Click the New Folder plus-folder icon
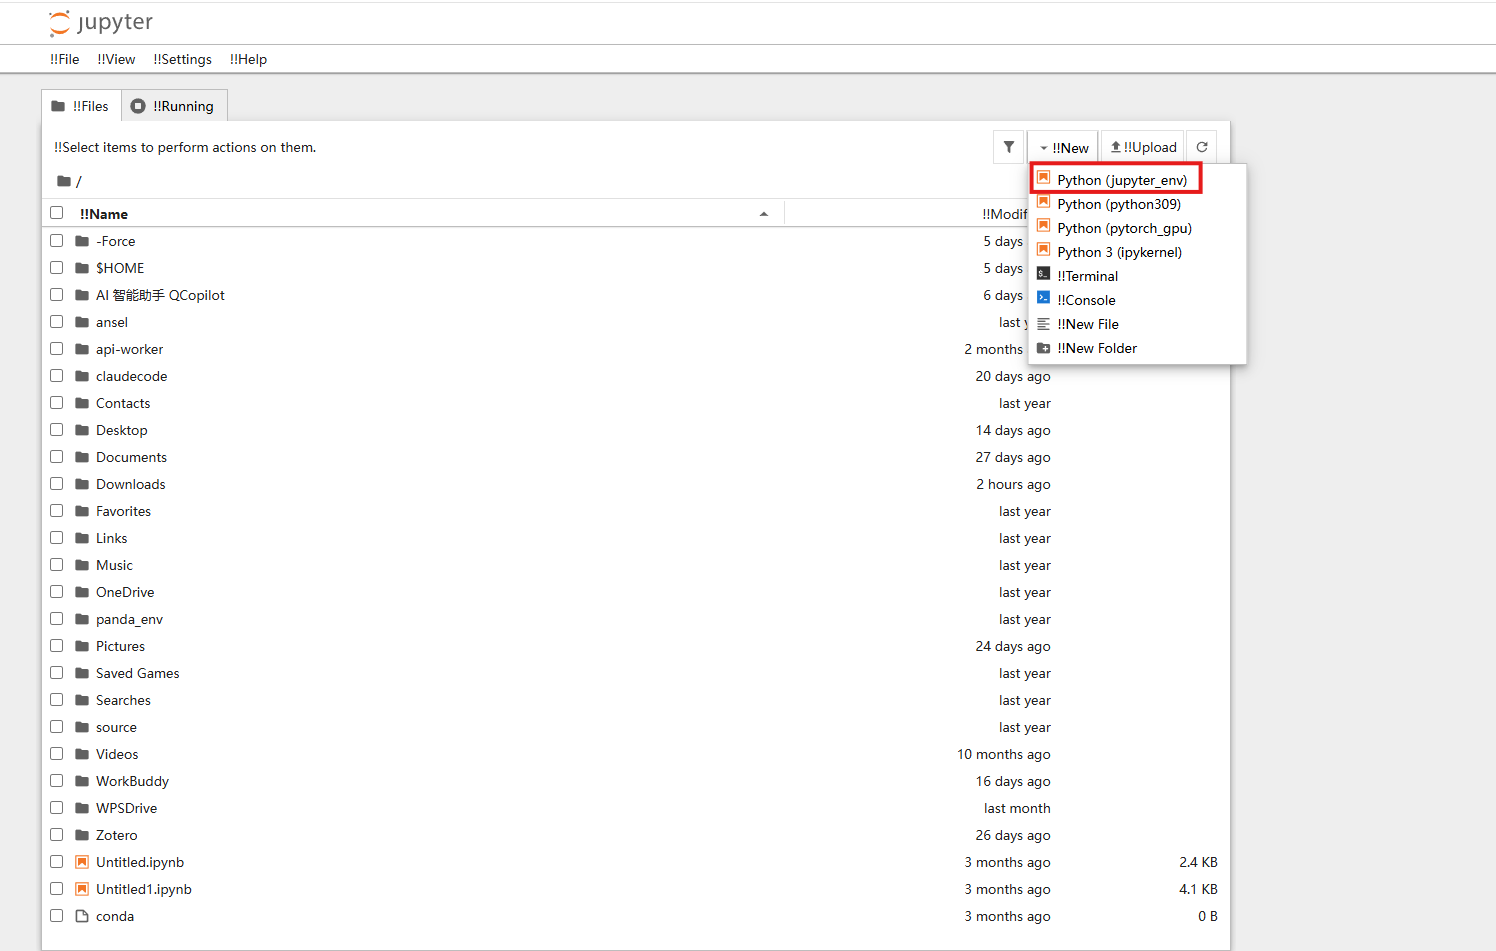The image size is (1496, 951). click(1043, 348)
